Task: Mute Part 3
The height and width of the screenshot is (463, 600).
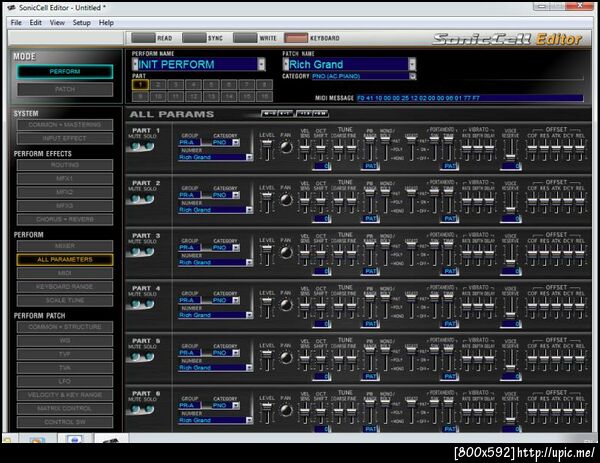Action: [x=135, y=251]
